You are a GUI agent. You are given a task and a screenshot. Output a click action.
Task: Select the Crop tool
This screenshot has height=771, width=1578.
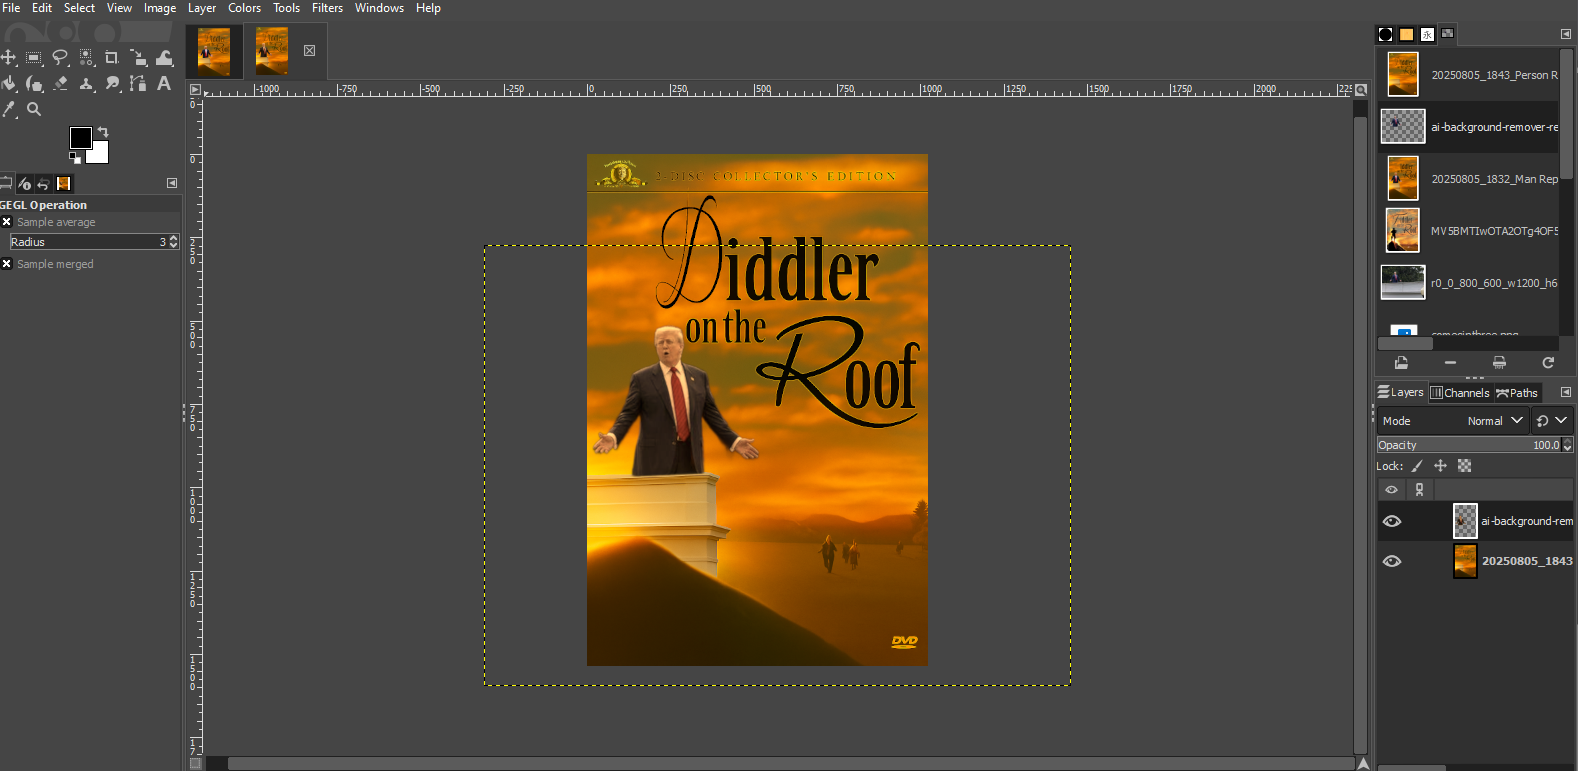click(x=112, y=58)
